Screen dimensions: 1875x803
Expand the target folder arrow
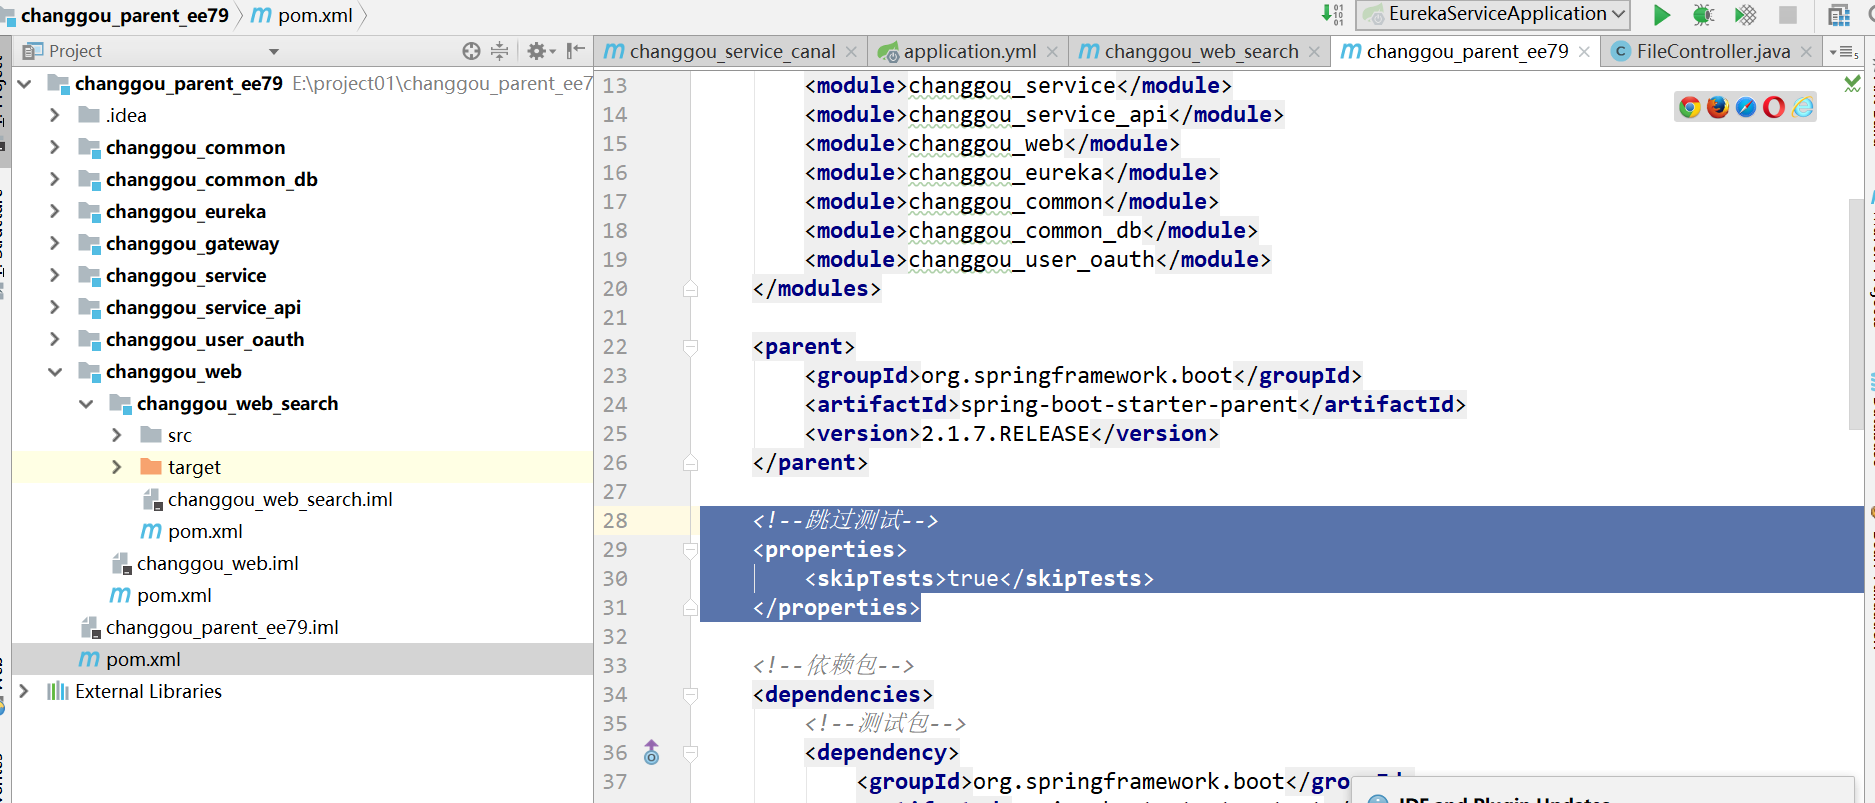click(117, 468)
